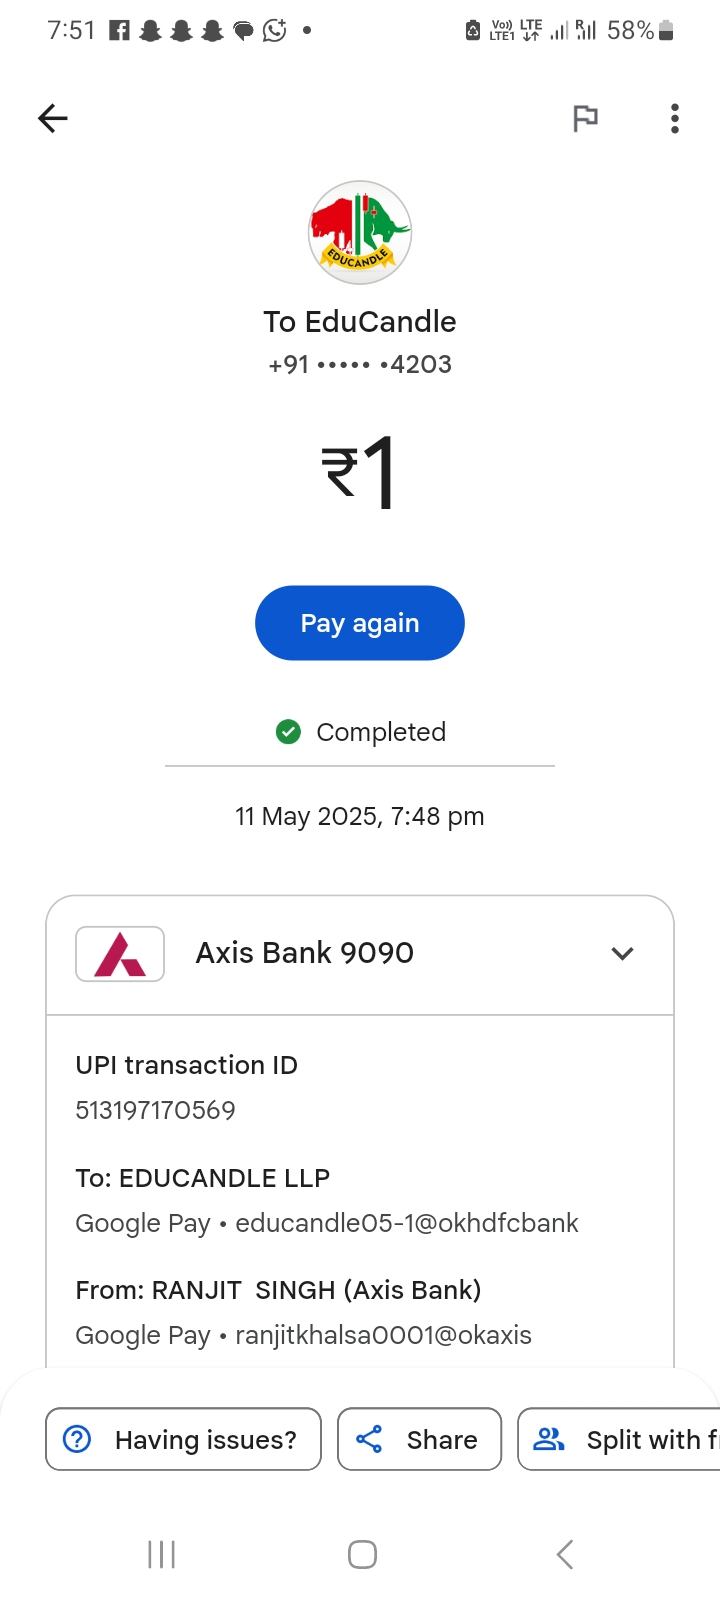Screen dimensions: 720x1600
Task: Tap the Android home button icon
Action: [362, 1554]
